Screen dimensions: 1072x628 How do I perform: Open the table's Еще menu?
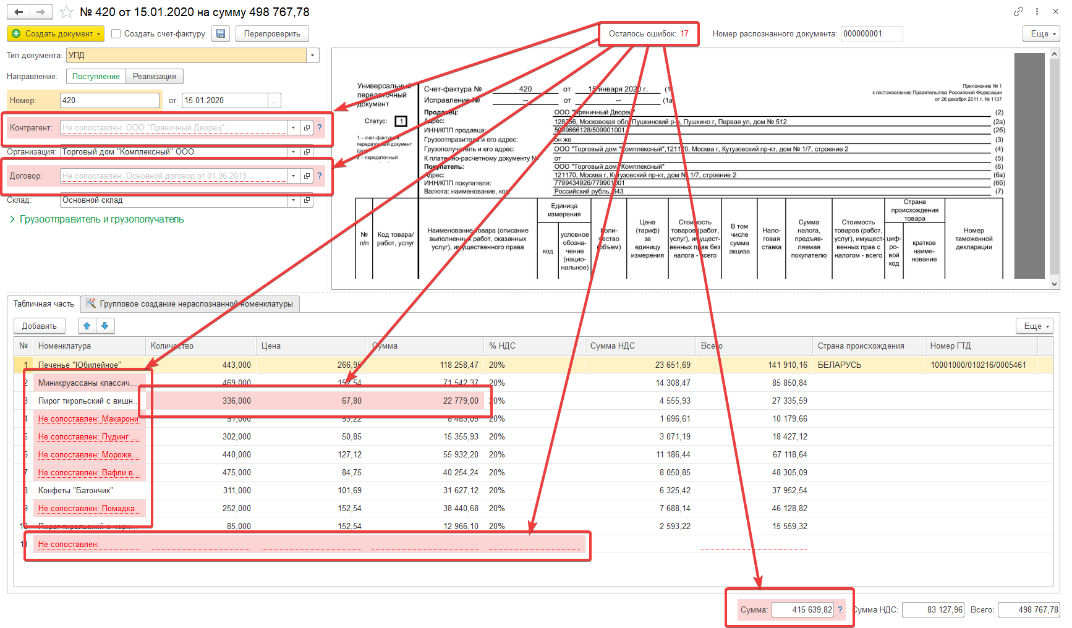tap(1034, 326)
